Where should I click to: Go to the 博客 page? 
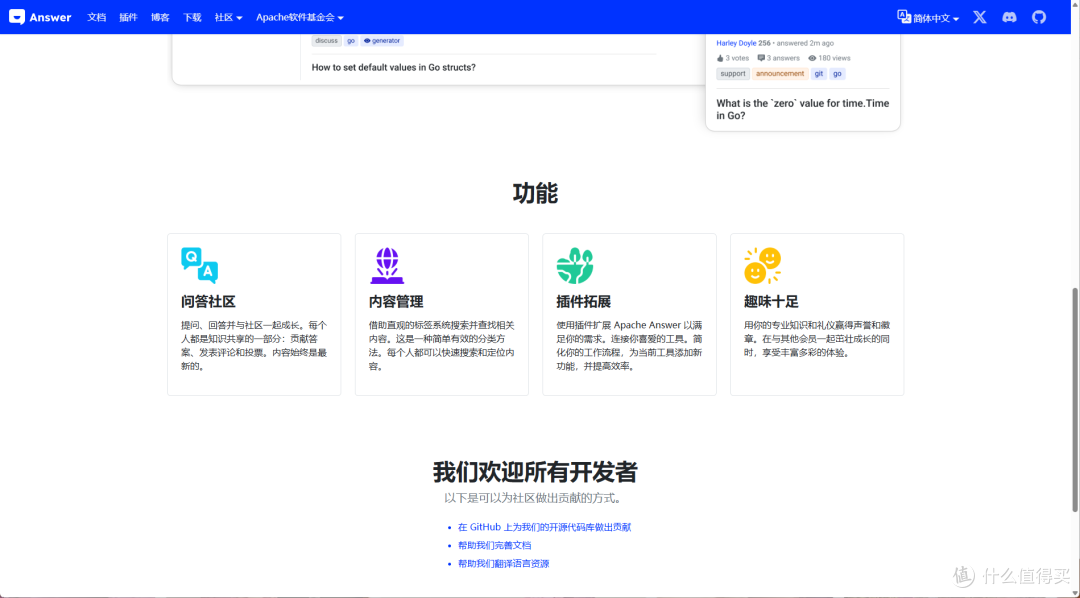coord(160,17)
